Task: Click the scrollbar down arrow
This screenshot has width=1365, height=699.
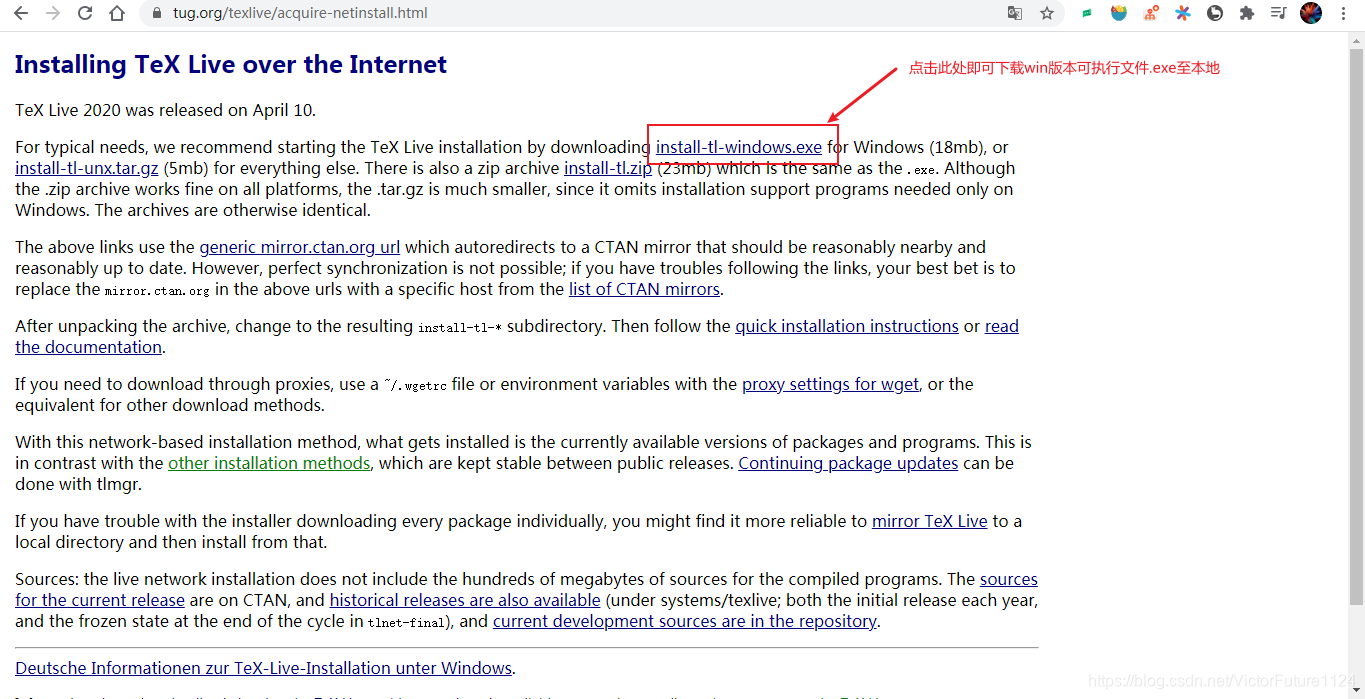Action: coord(1357,691)
